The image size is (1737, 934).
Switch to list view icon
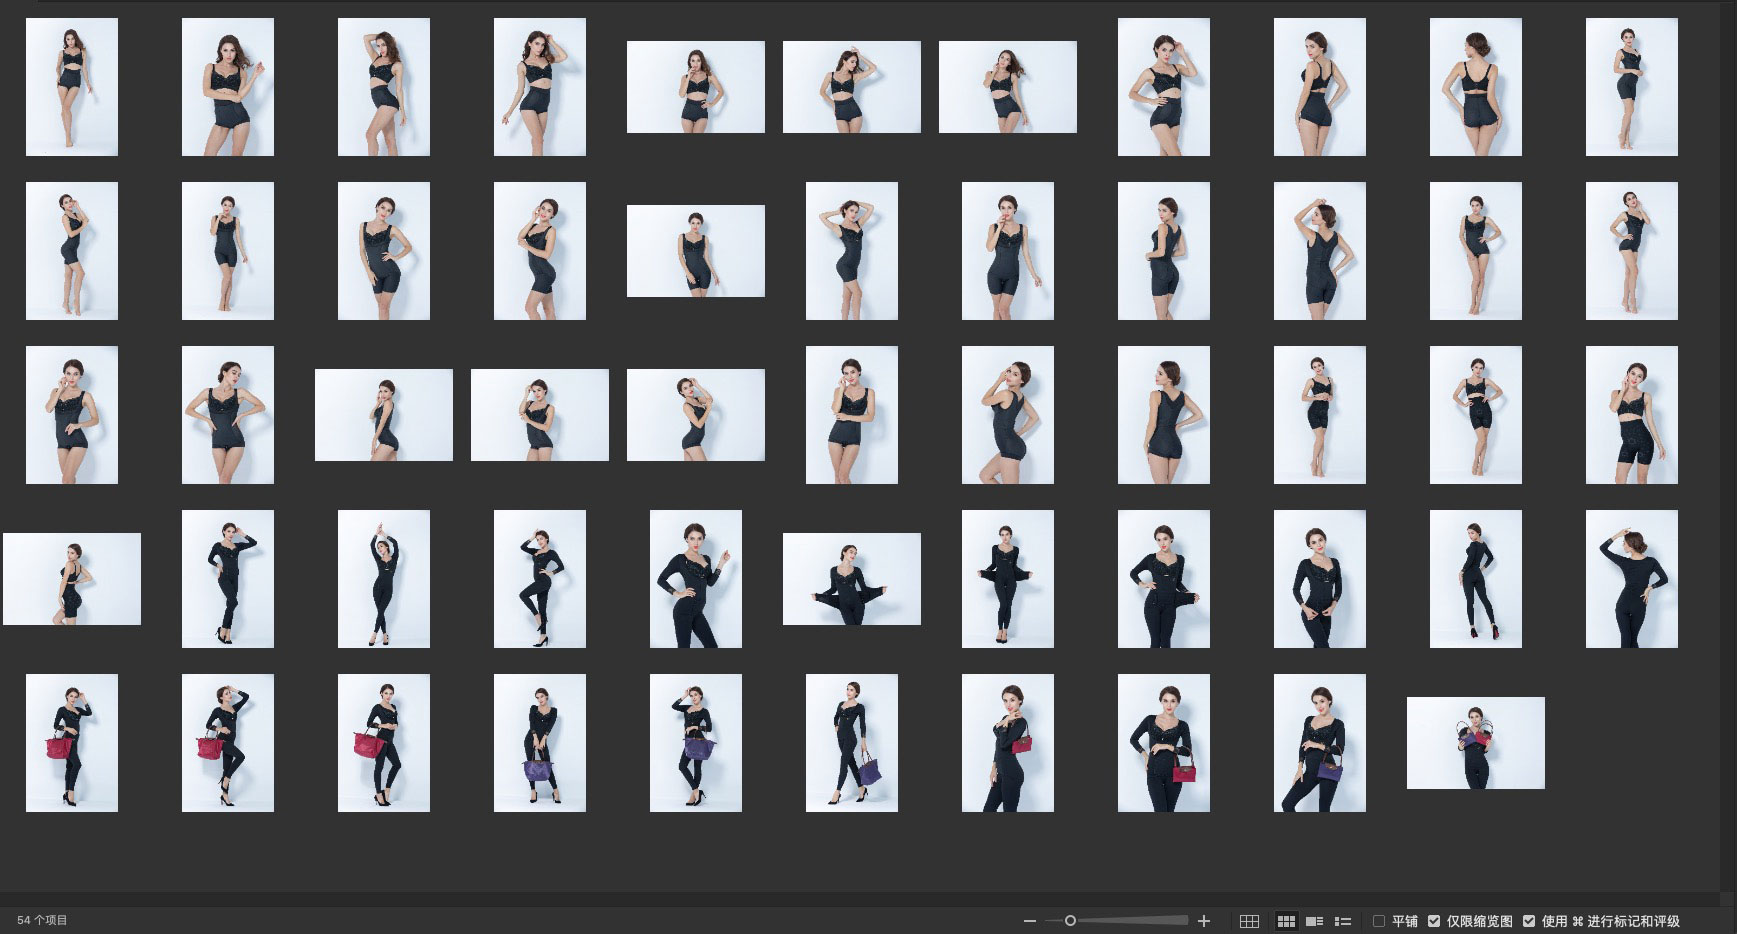(1343, 921)
